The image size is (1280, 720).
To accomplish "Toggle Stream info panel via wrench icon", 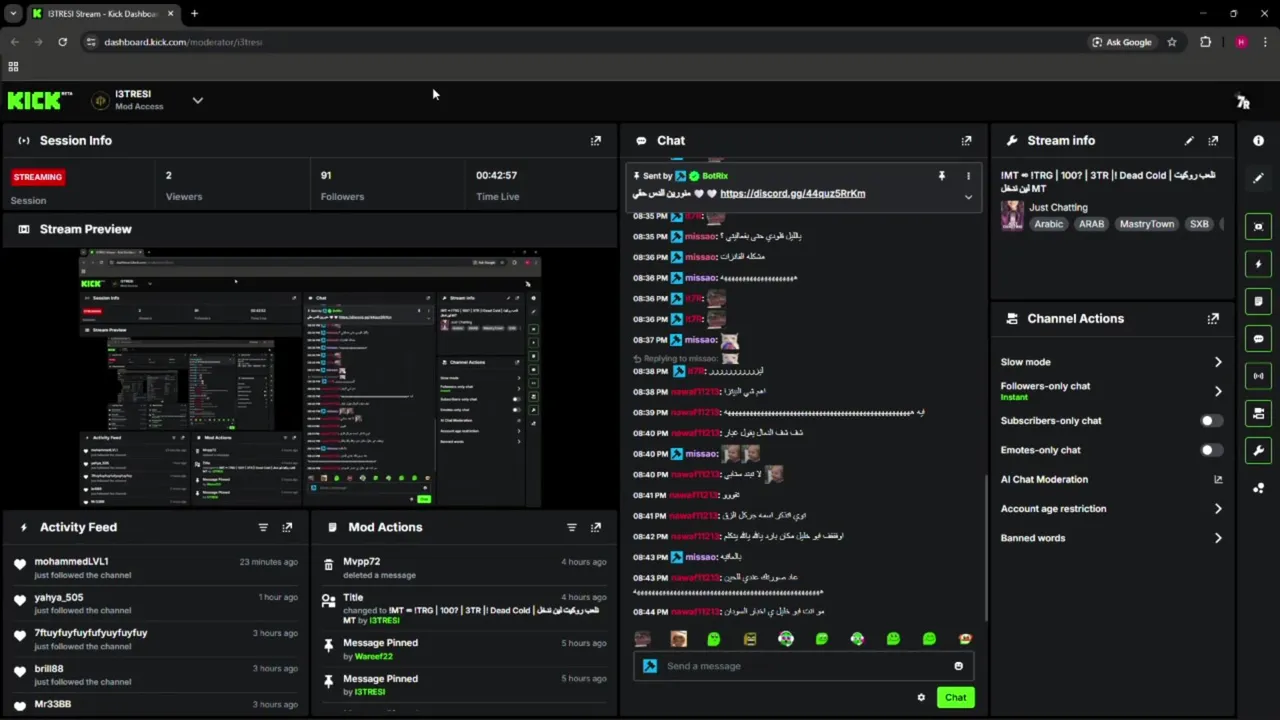I will click(x=1258, y=450).
